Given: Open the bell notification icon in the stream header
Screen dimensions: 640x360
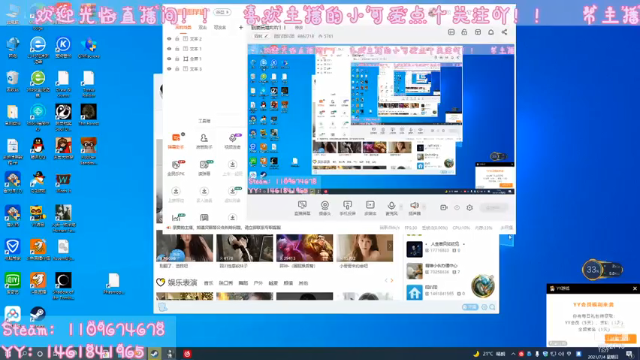Looking at the screenshot, I should pos(491,32).
